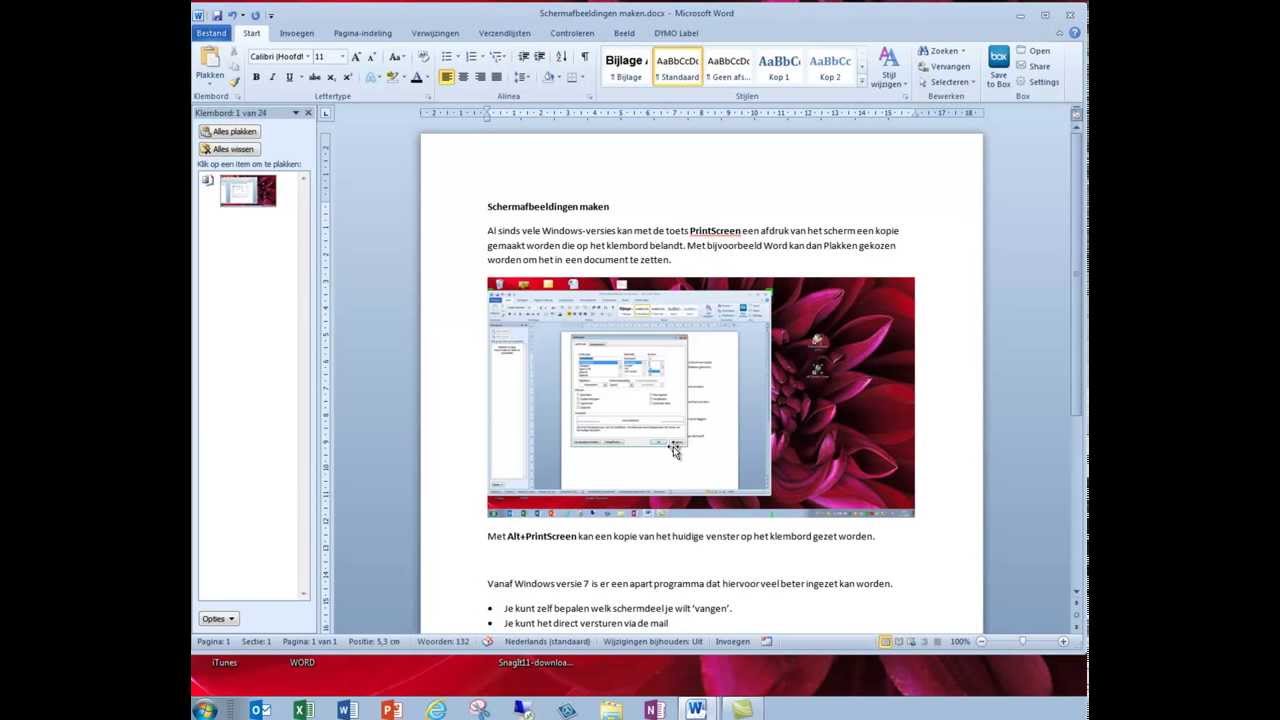The width and height of the screenshot is (1280, 720).
Task: Open the font name dropdown
Action: pyautogui.click(x=308, y=57)
